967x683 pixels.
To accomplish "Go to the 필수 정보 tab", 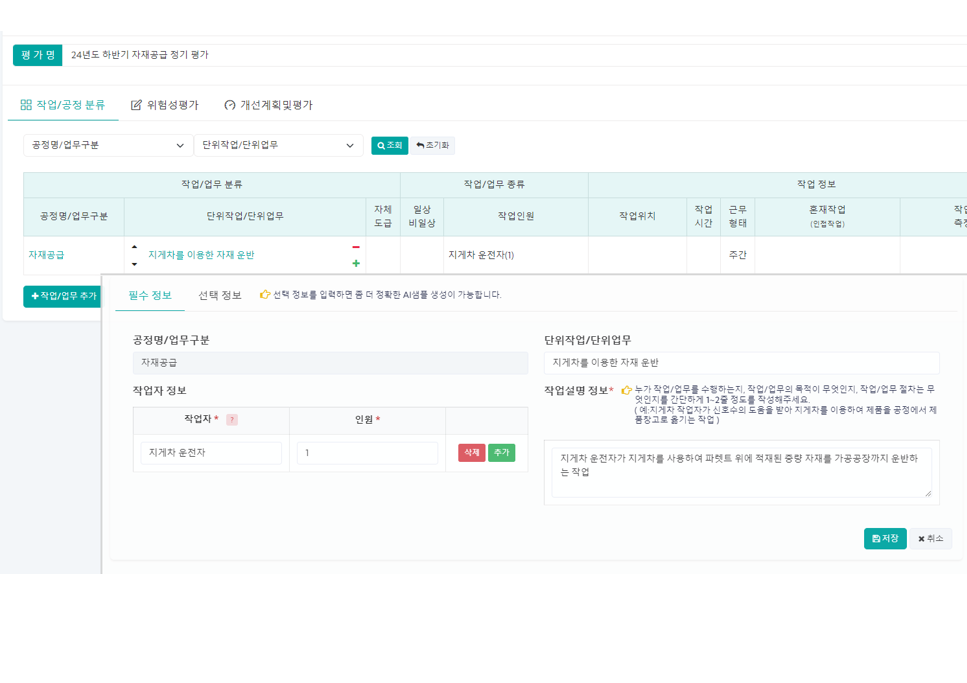I will [x=150, y=295].
